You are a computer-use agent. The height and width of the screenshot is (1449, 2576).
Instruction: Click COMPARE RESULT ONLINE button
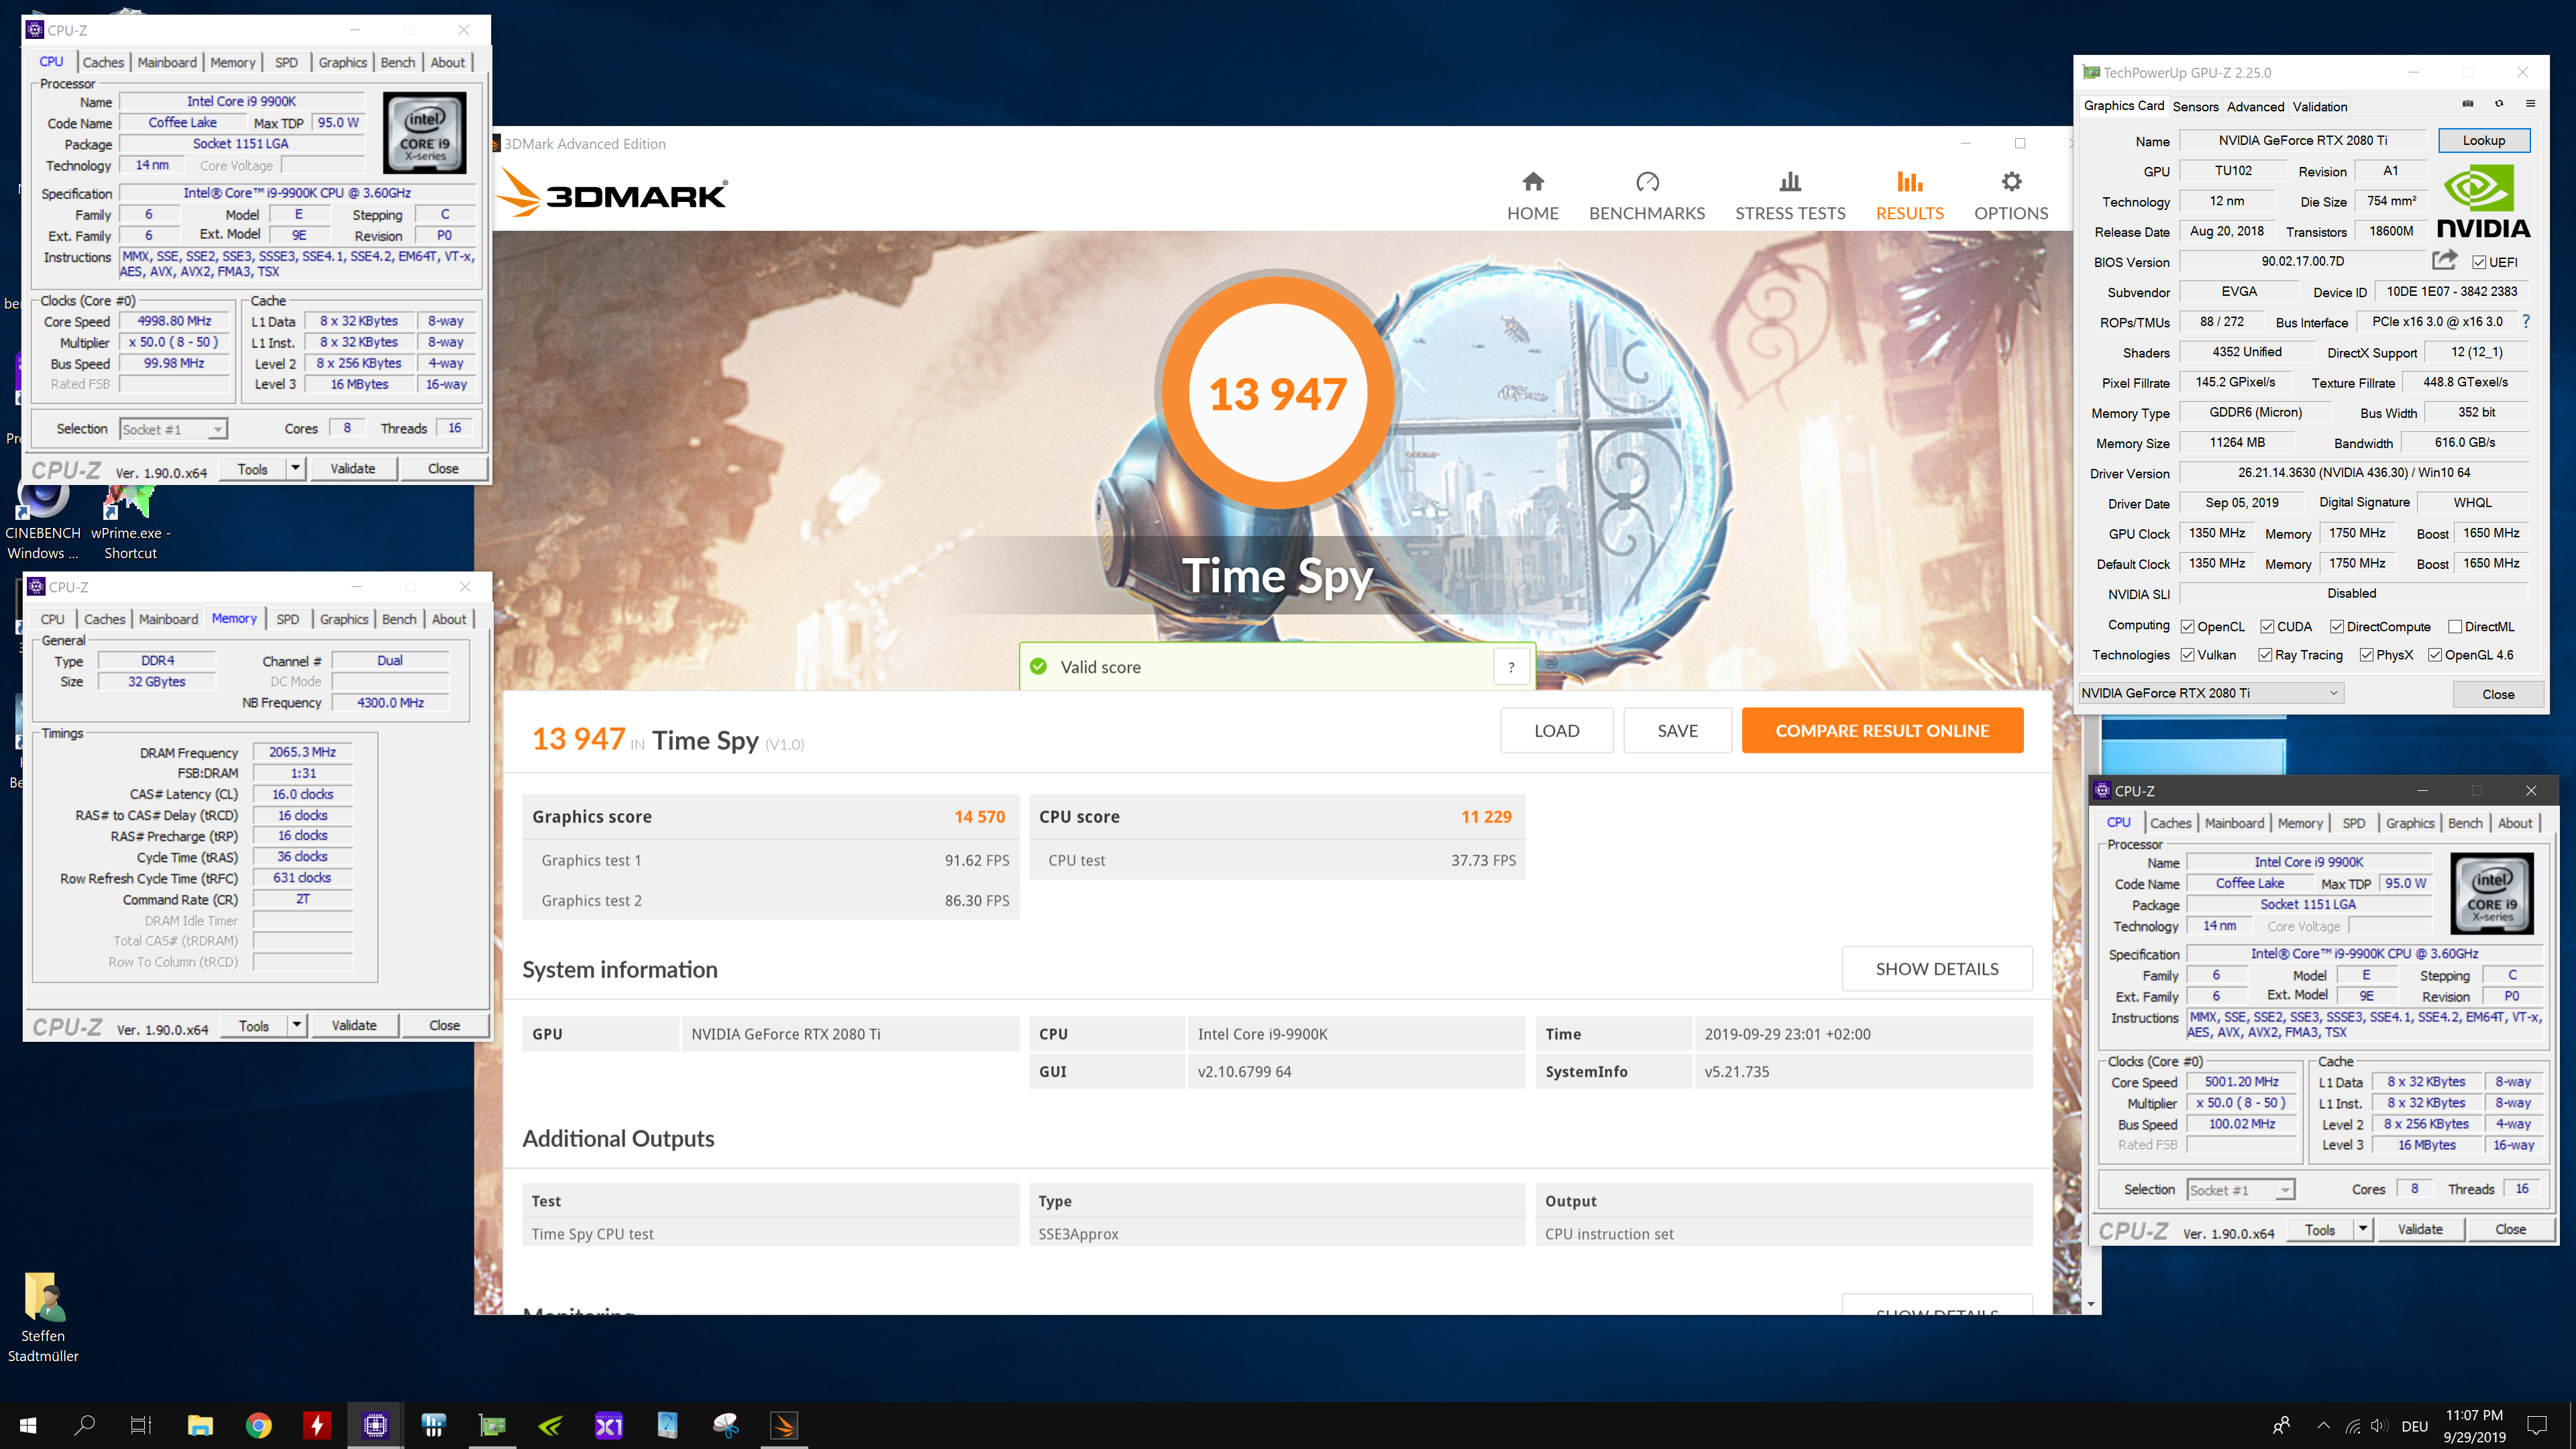[x=1882, y=731]
